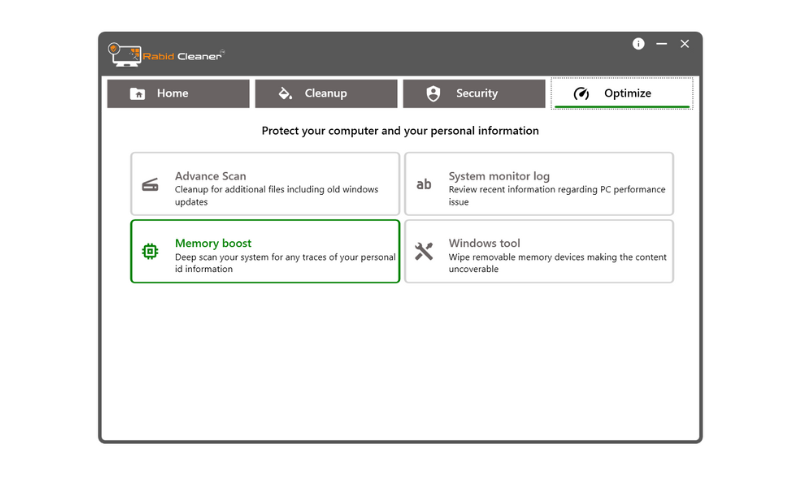Minimize the Rabid Cleaner window
This screenshot has width=800, height=480.
tap(662, 44)
